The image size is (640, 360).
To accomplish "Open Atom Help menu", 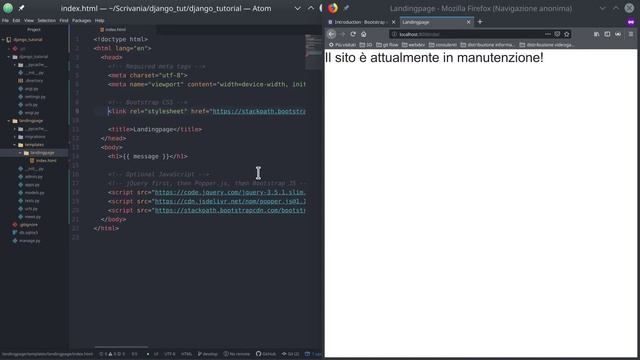I will coord(100,20).
